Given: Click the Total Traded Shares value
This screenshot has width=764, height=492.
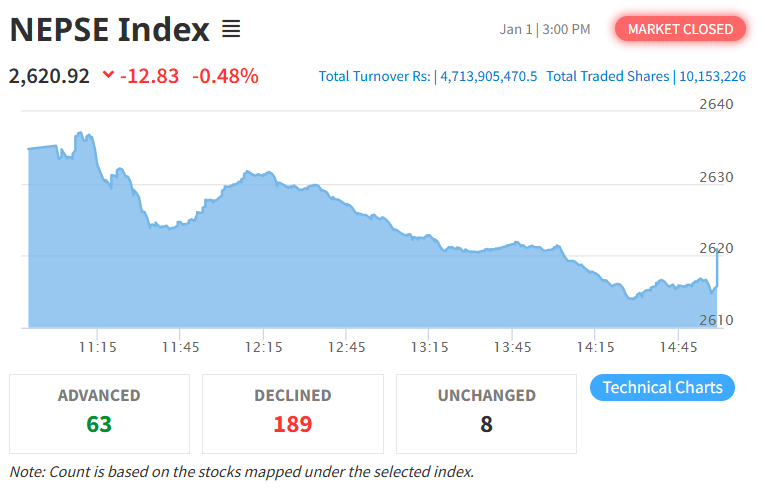Looking at the screenshot, I should click(x=713, y=76).
